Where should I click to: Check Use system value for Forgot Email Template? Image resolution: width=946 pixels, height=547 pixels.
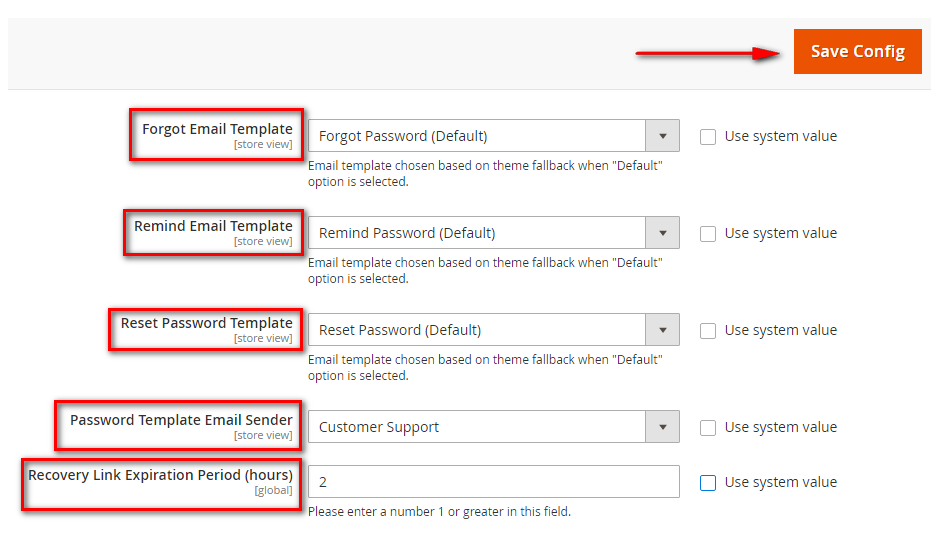pyautogui.click(x=708, y=137)
